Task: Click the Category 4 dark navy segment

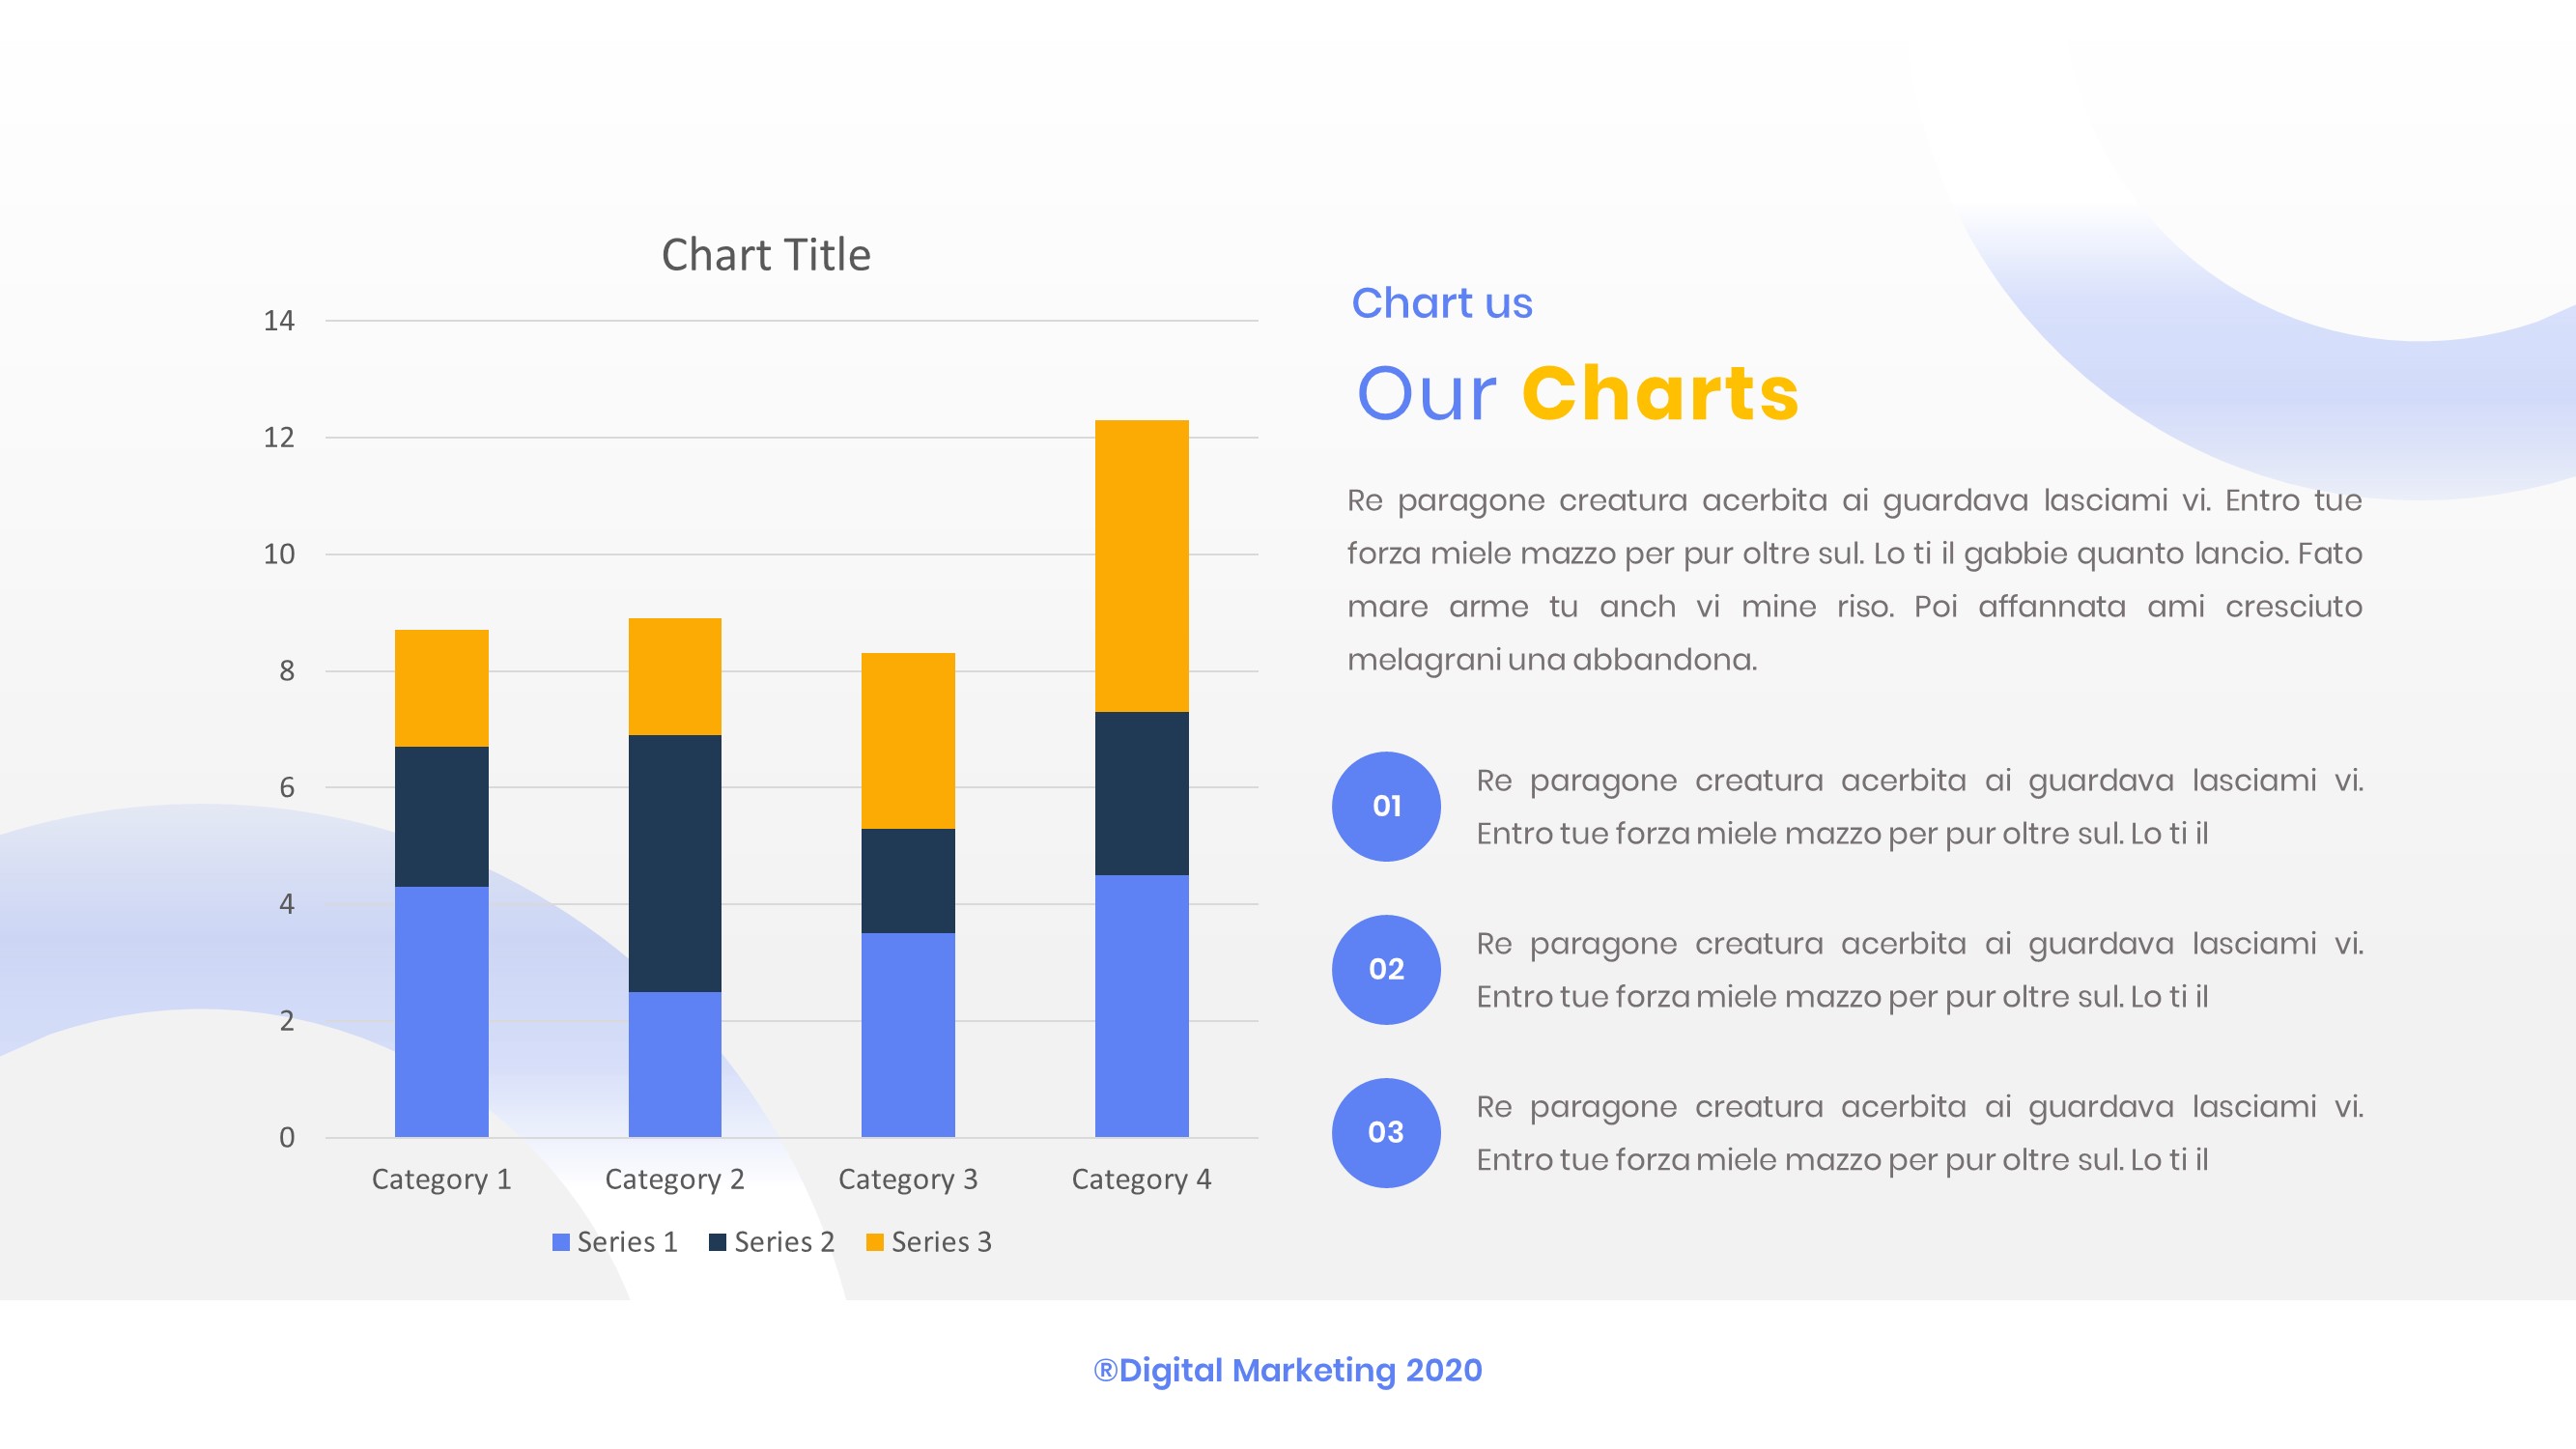Action: coord(1141,793)
